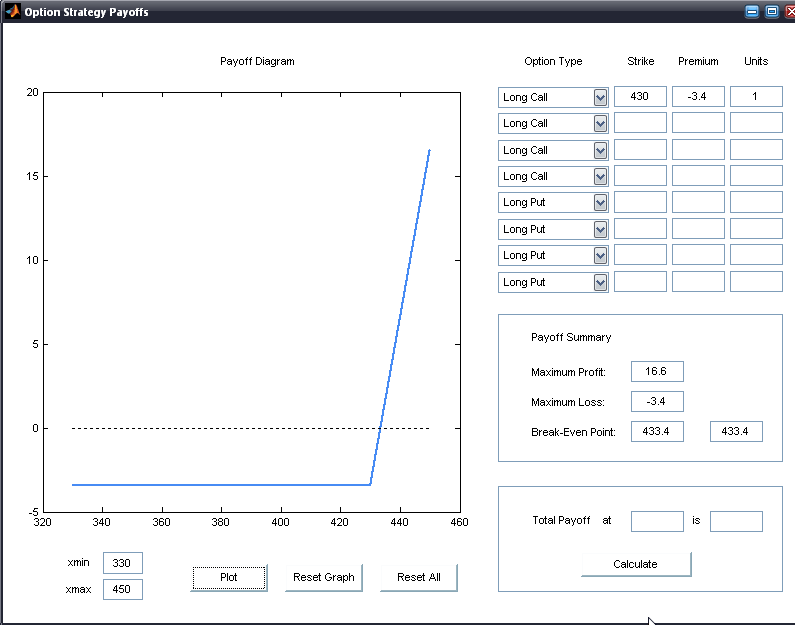Click third Long Put row Strike field
Image resolution: width=795 pixels, height=625 pixels.
pos(640,254)
